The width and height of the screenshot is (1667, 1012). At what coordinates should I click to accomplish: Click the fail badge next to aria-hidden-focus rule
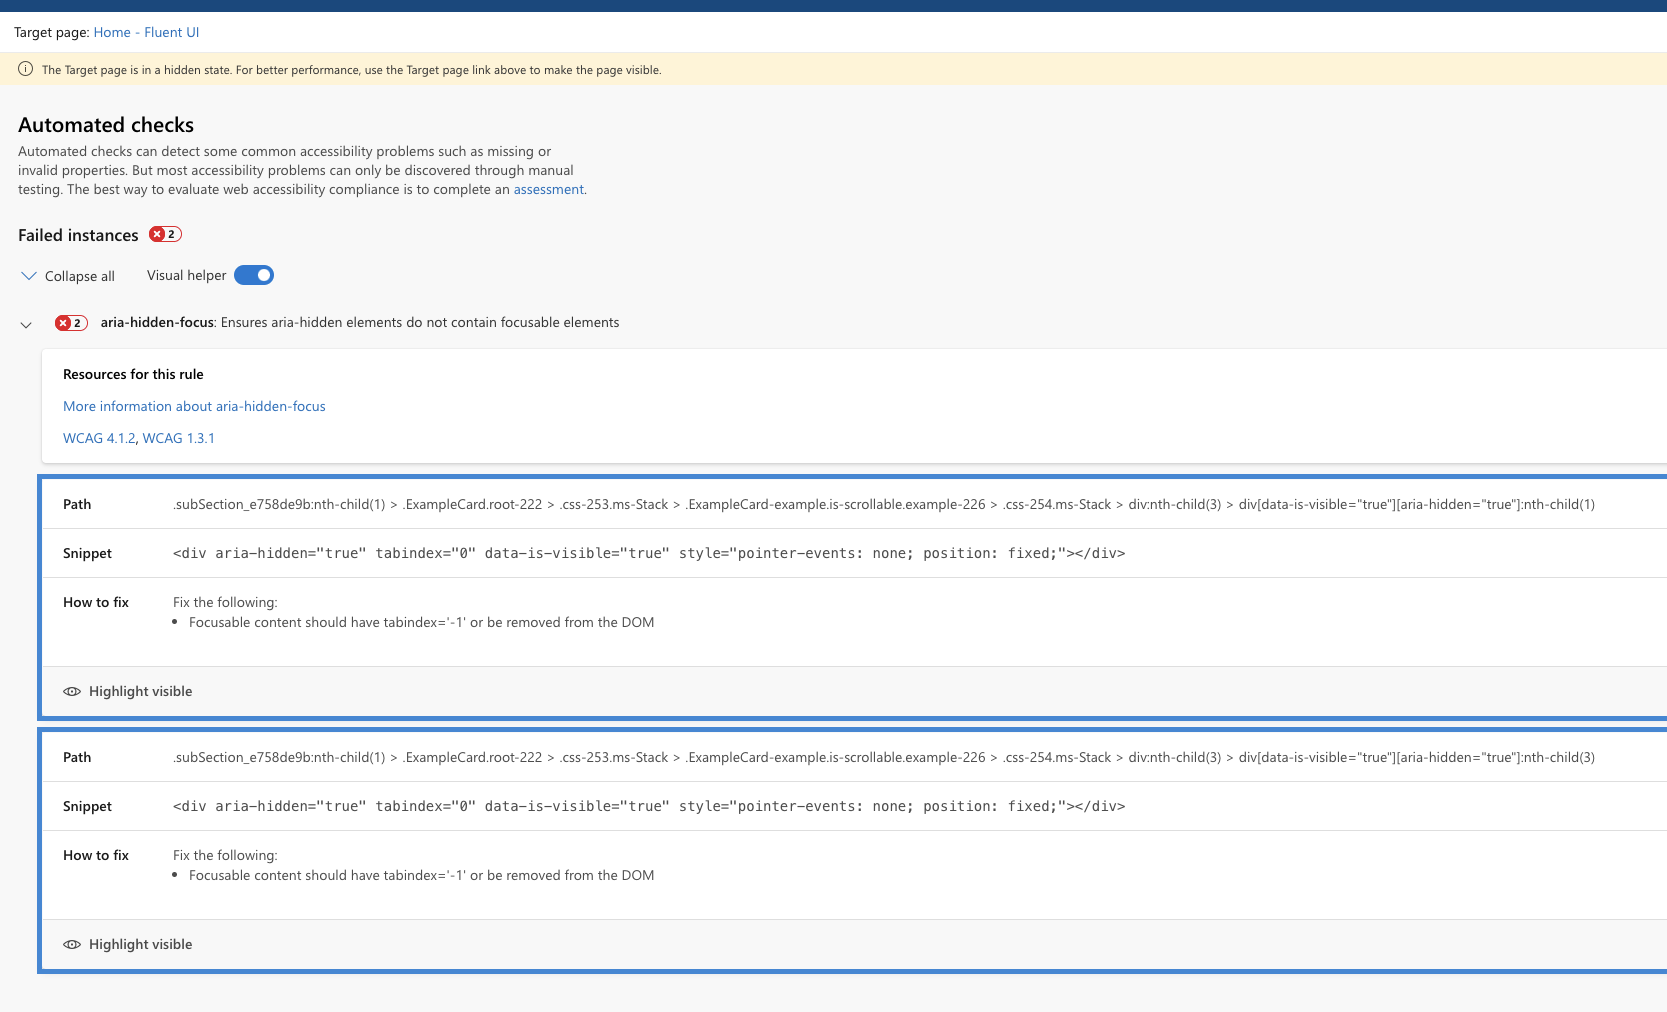(x=70, y=322)
